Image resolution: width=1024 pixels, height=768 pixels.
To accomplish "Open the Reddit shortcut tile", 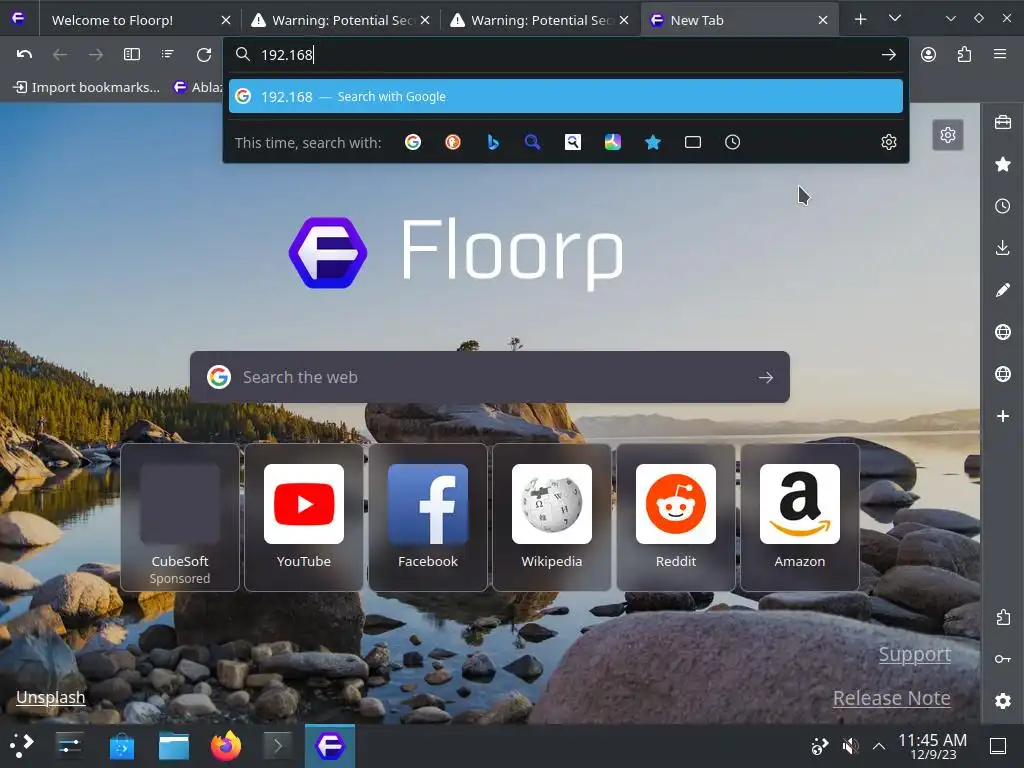I will tap(676, 517).
